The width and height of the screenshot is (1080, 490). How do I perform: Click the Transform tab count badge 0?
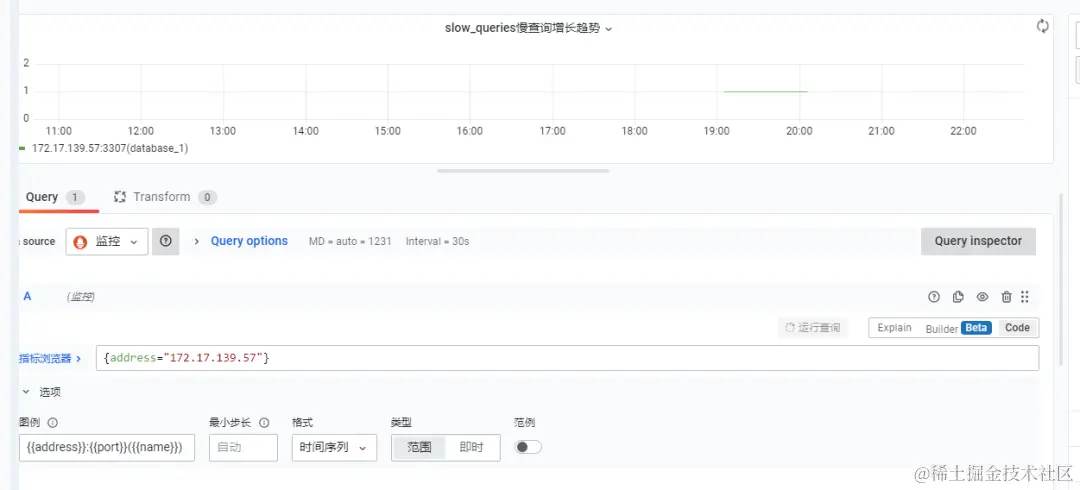click(207, 198)
